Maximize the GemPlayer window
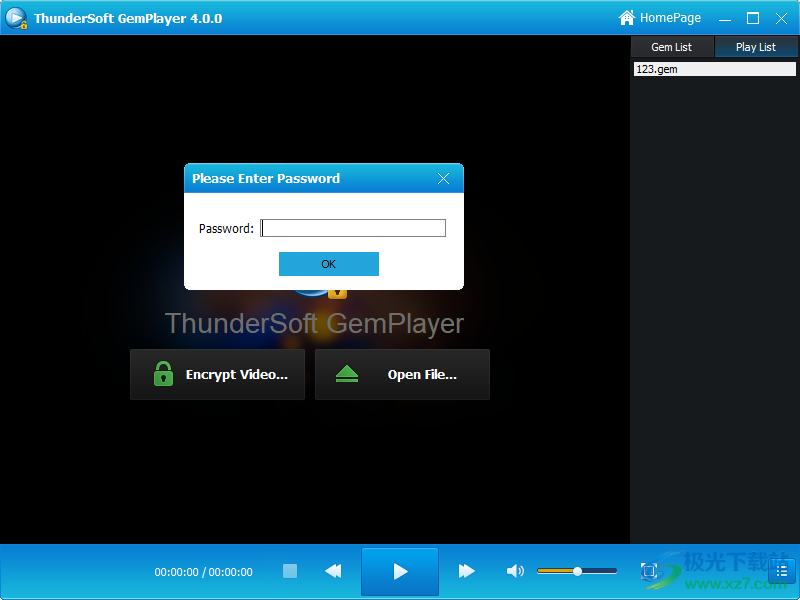800x600 pixels. [x=753, y=18]
